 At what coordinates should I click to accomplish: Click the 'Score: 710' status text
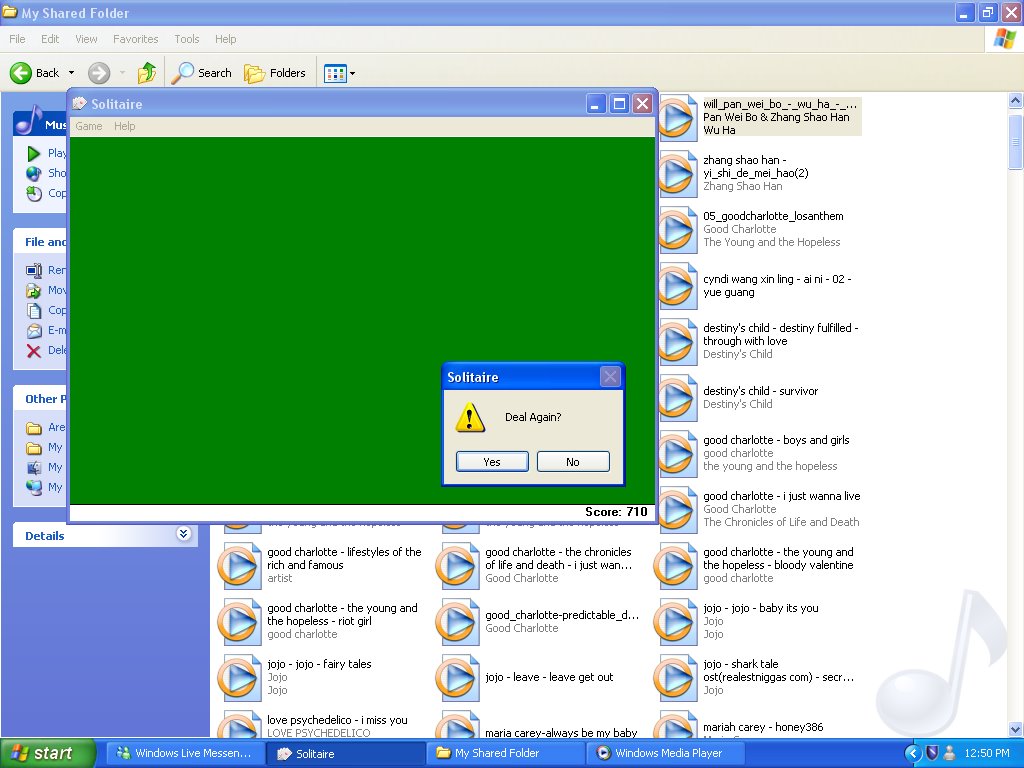tap(616, 512)
